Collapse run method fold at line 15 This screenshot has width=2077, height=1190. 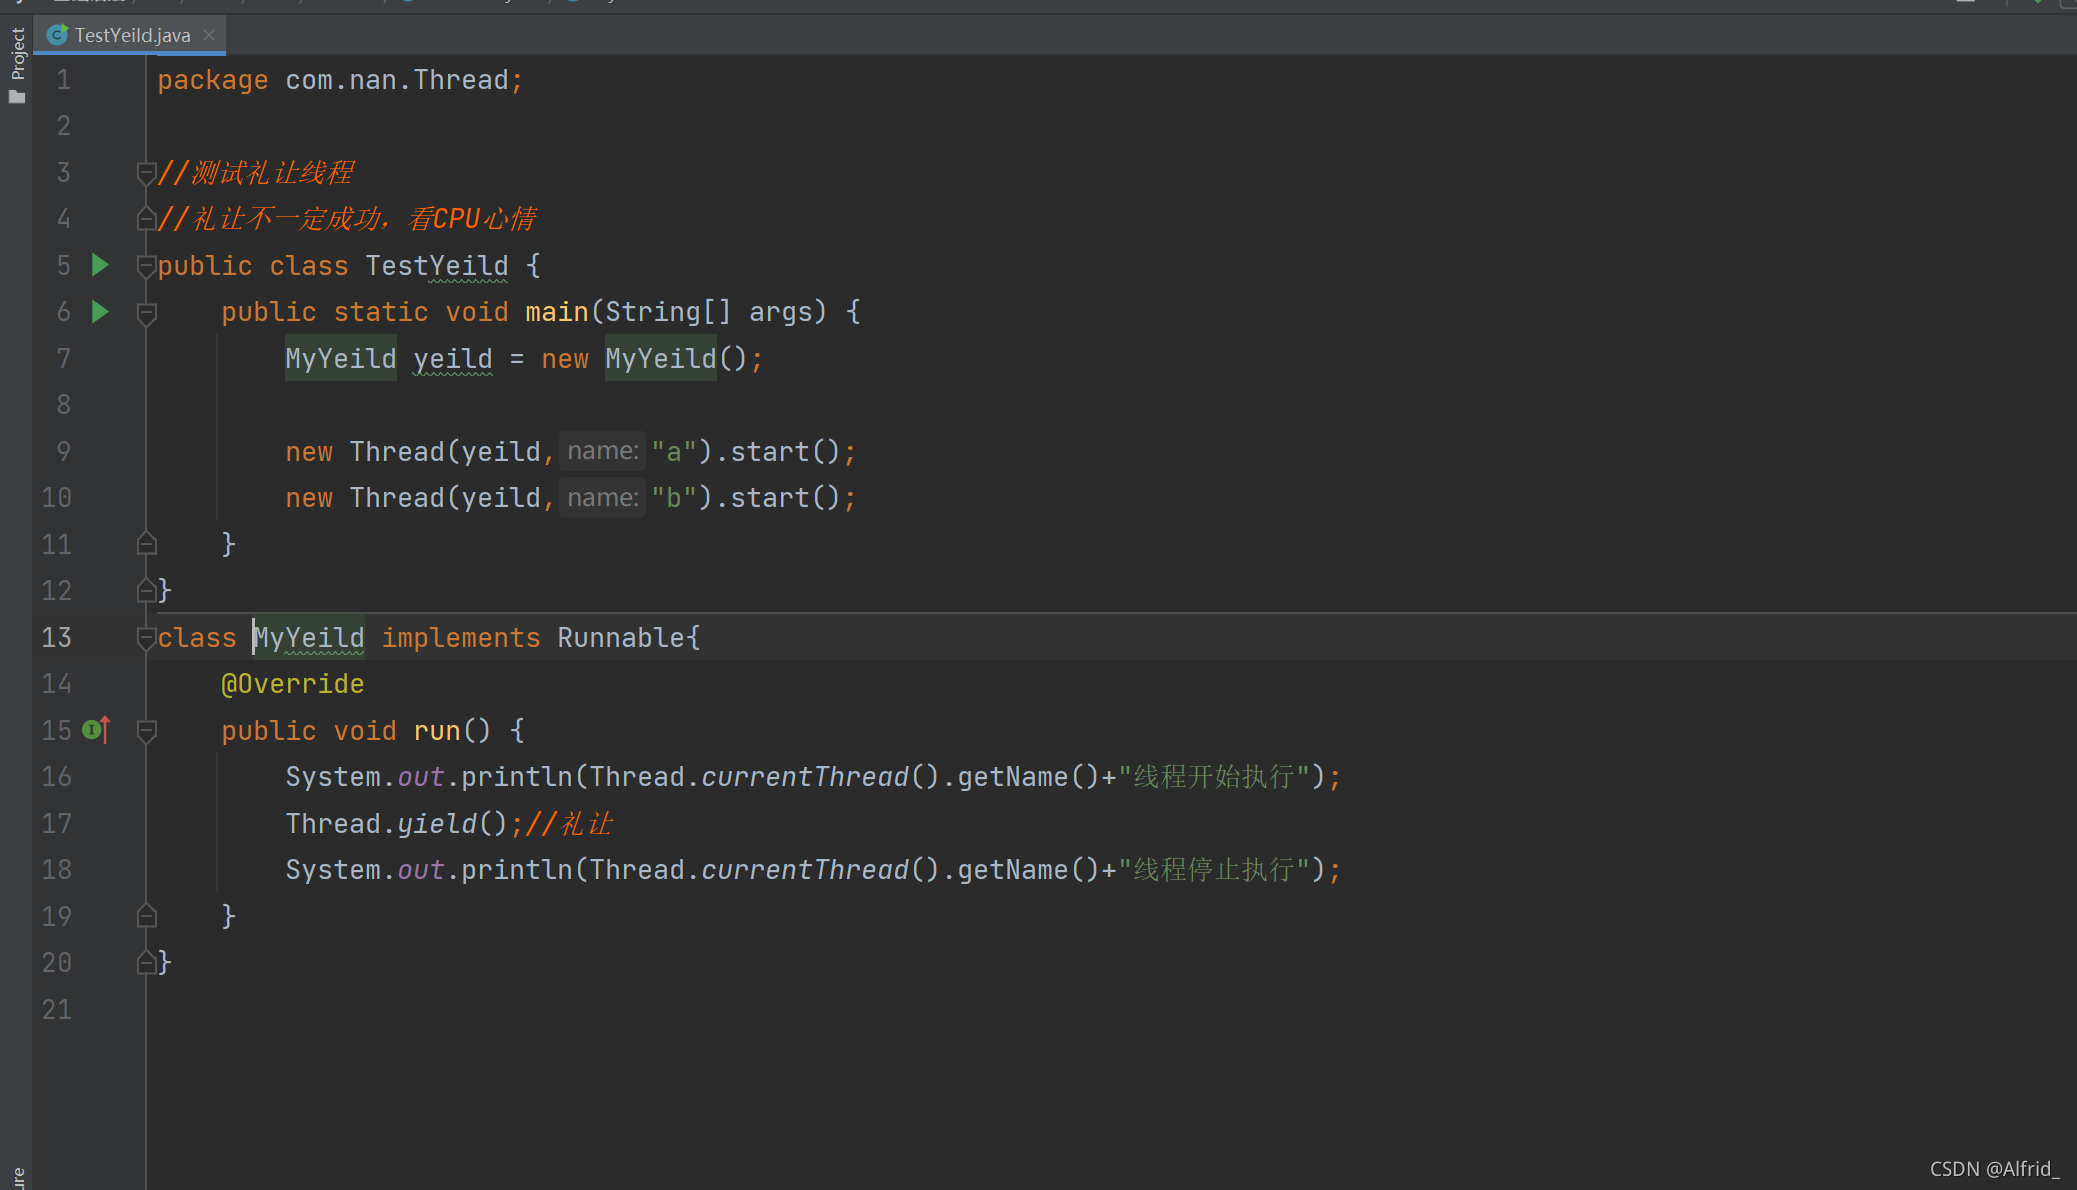(146, 730)
